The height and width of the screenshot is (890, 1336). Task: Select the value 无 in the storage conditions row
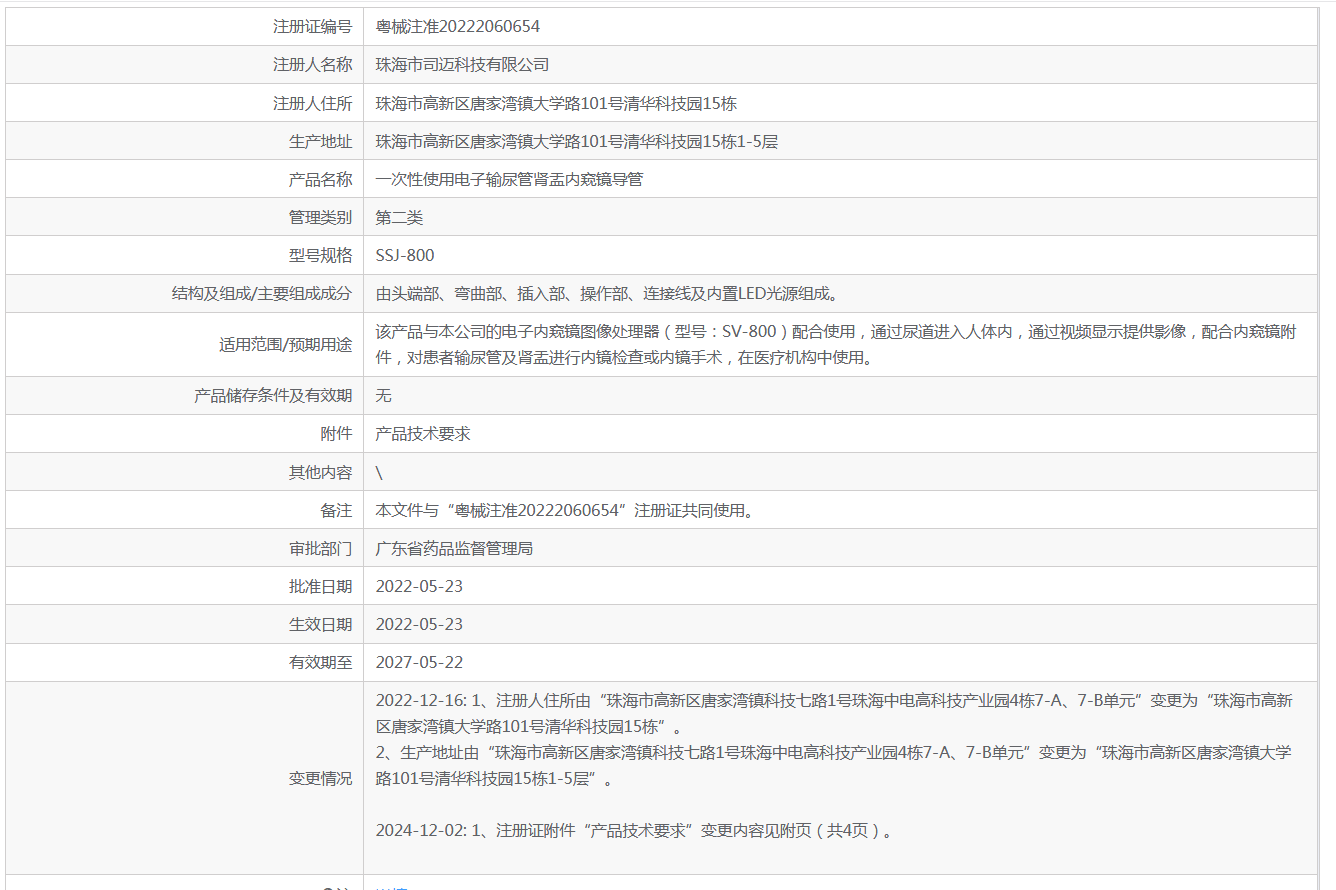pos(384,395)
